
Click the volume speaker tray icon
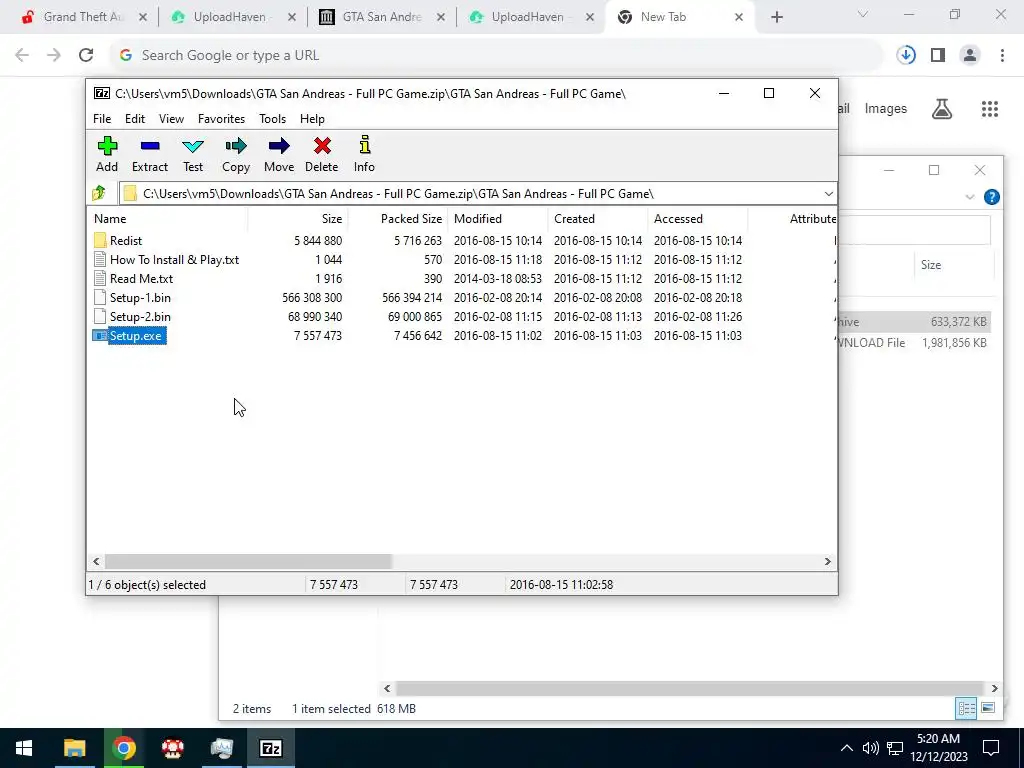pos(870,748)
